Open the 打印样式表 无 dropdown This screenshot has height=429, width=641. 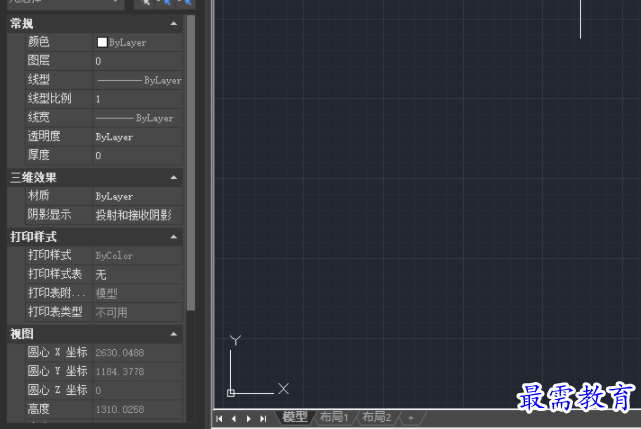137,274
